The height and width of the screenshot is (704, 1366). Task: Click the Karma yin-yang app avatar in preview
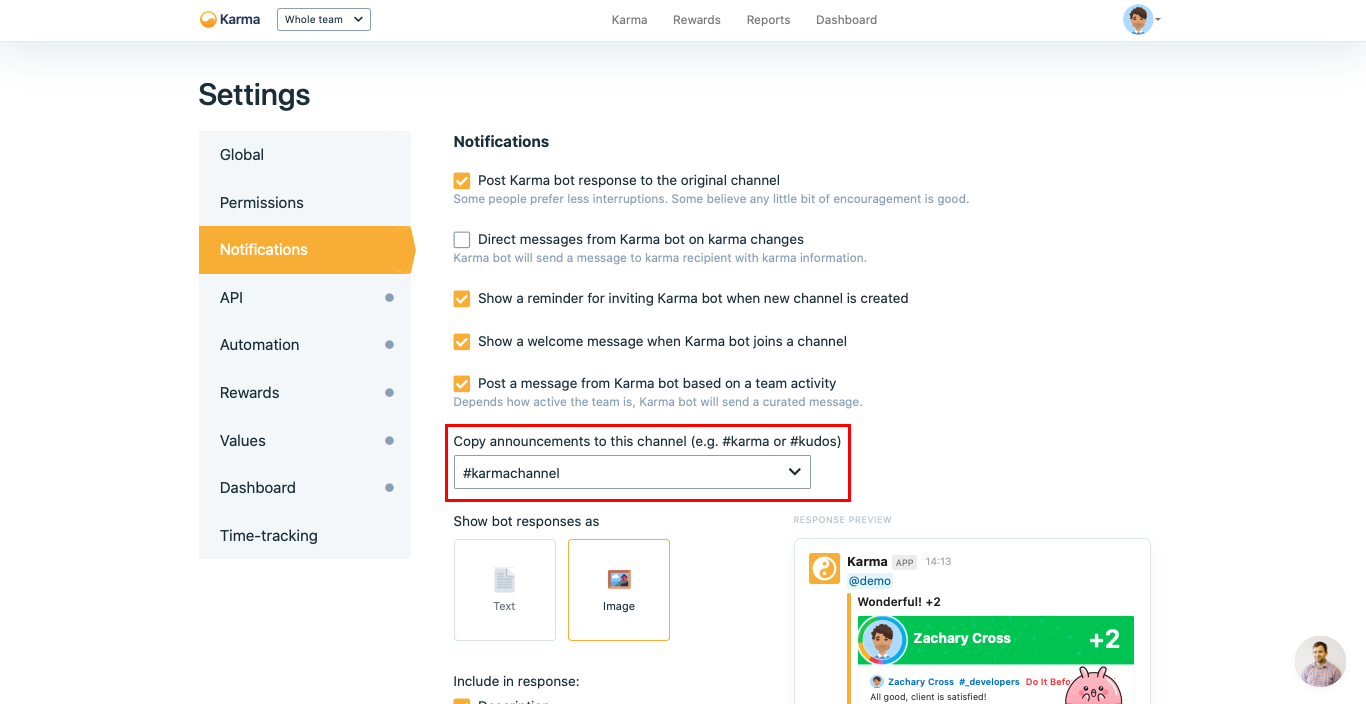(824, 569)
